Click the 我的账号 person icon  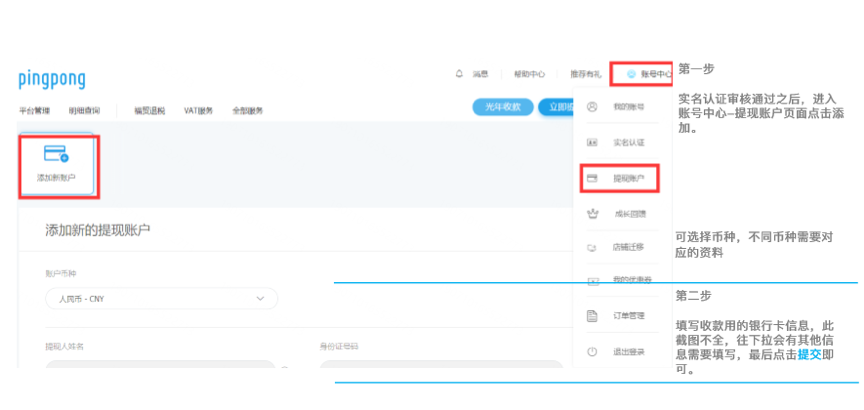pyautogui.click(x=592, y=106)
